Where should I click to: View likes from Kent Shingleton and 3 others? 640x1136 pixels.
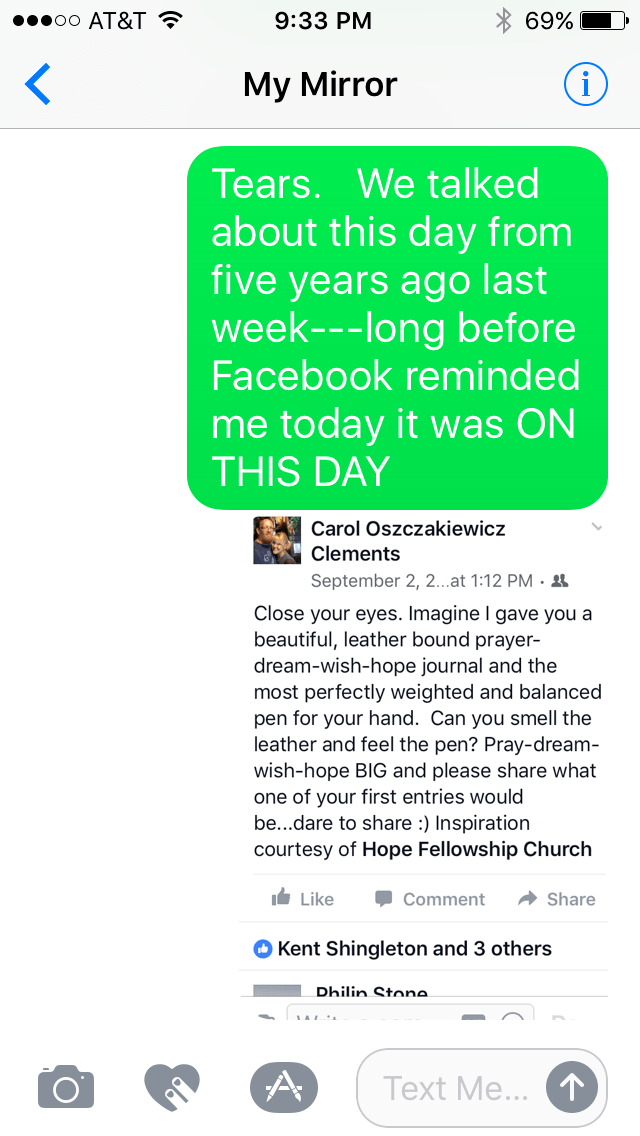[x=414, y=948]
